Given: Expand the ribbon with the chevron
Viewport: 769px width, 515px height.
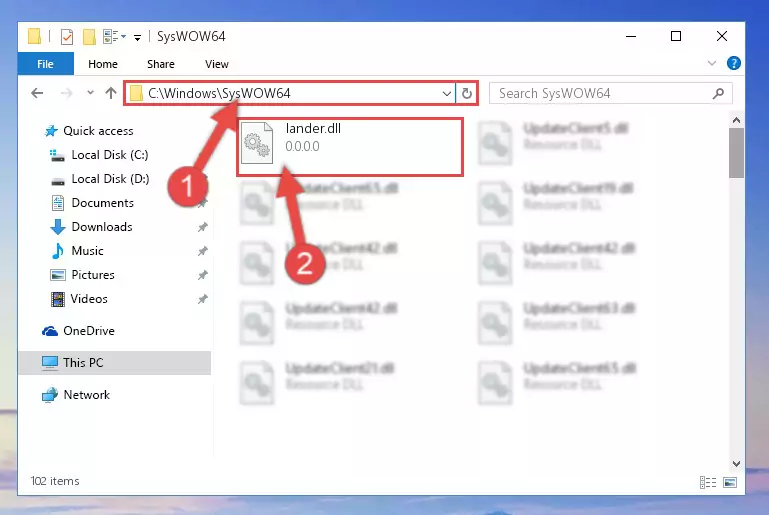Looking at the screenshot, I should [712, 63].
